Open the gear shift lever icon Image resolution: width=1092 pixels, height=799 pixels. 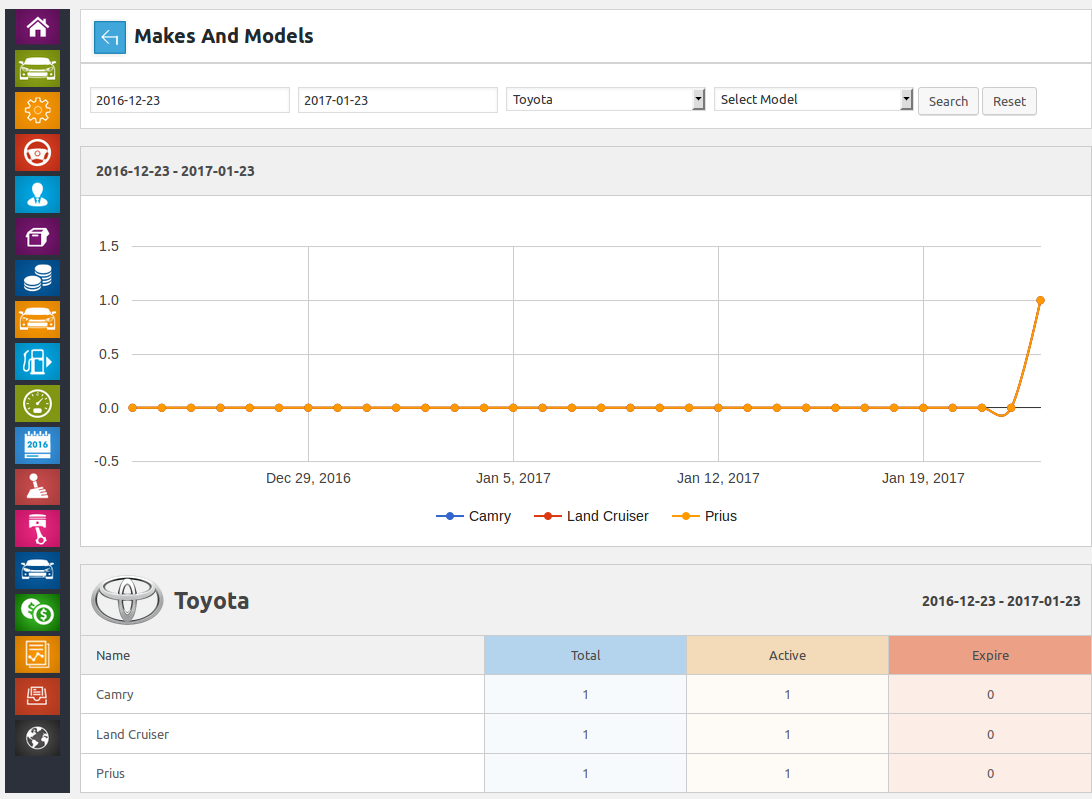click(x=38, y=487)
